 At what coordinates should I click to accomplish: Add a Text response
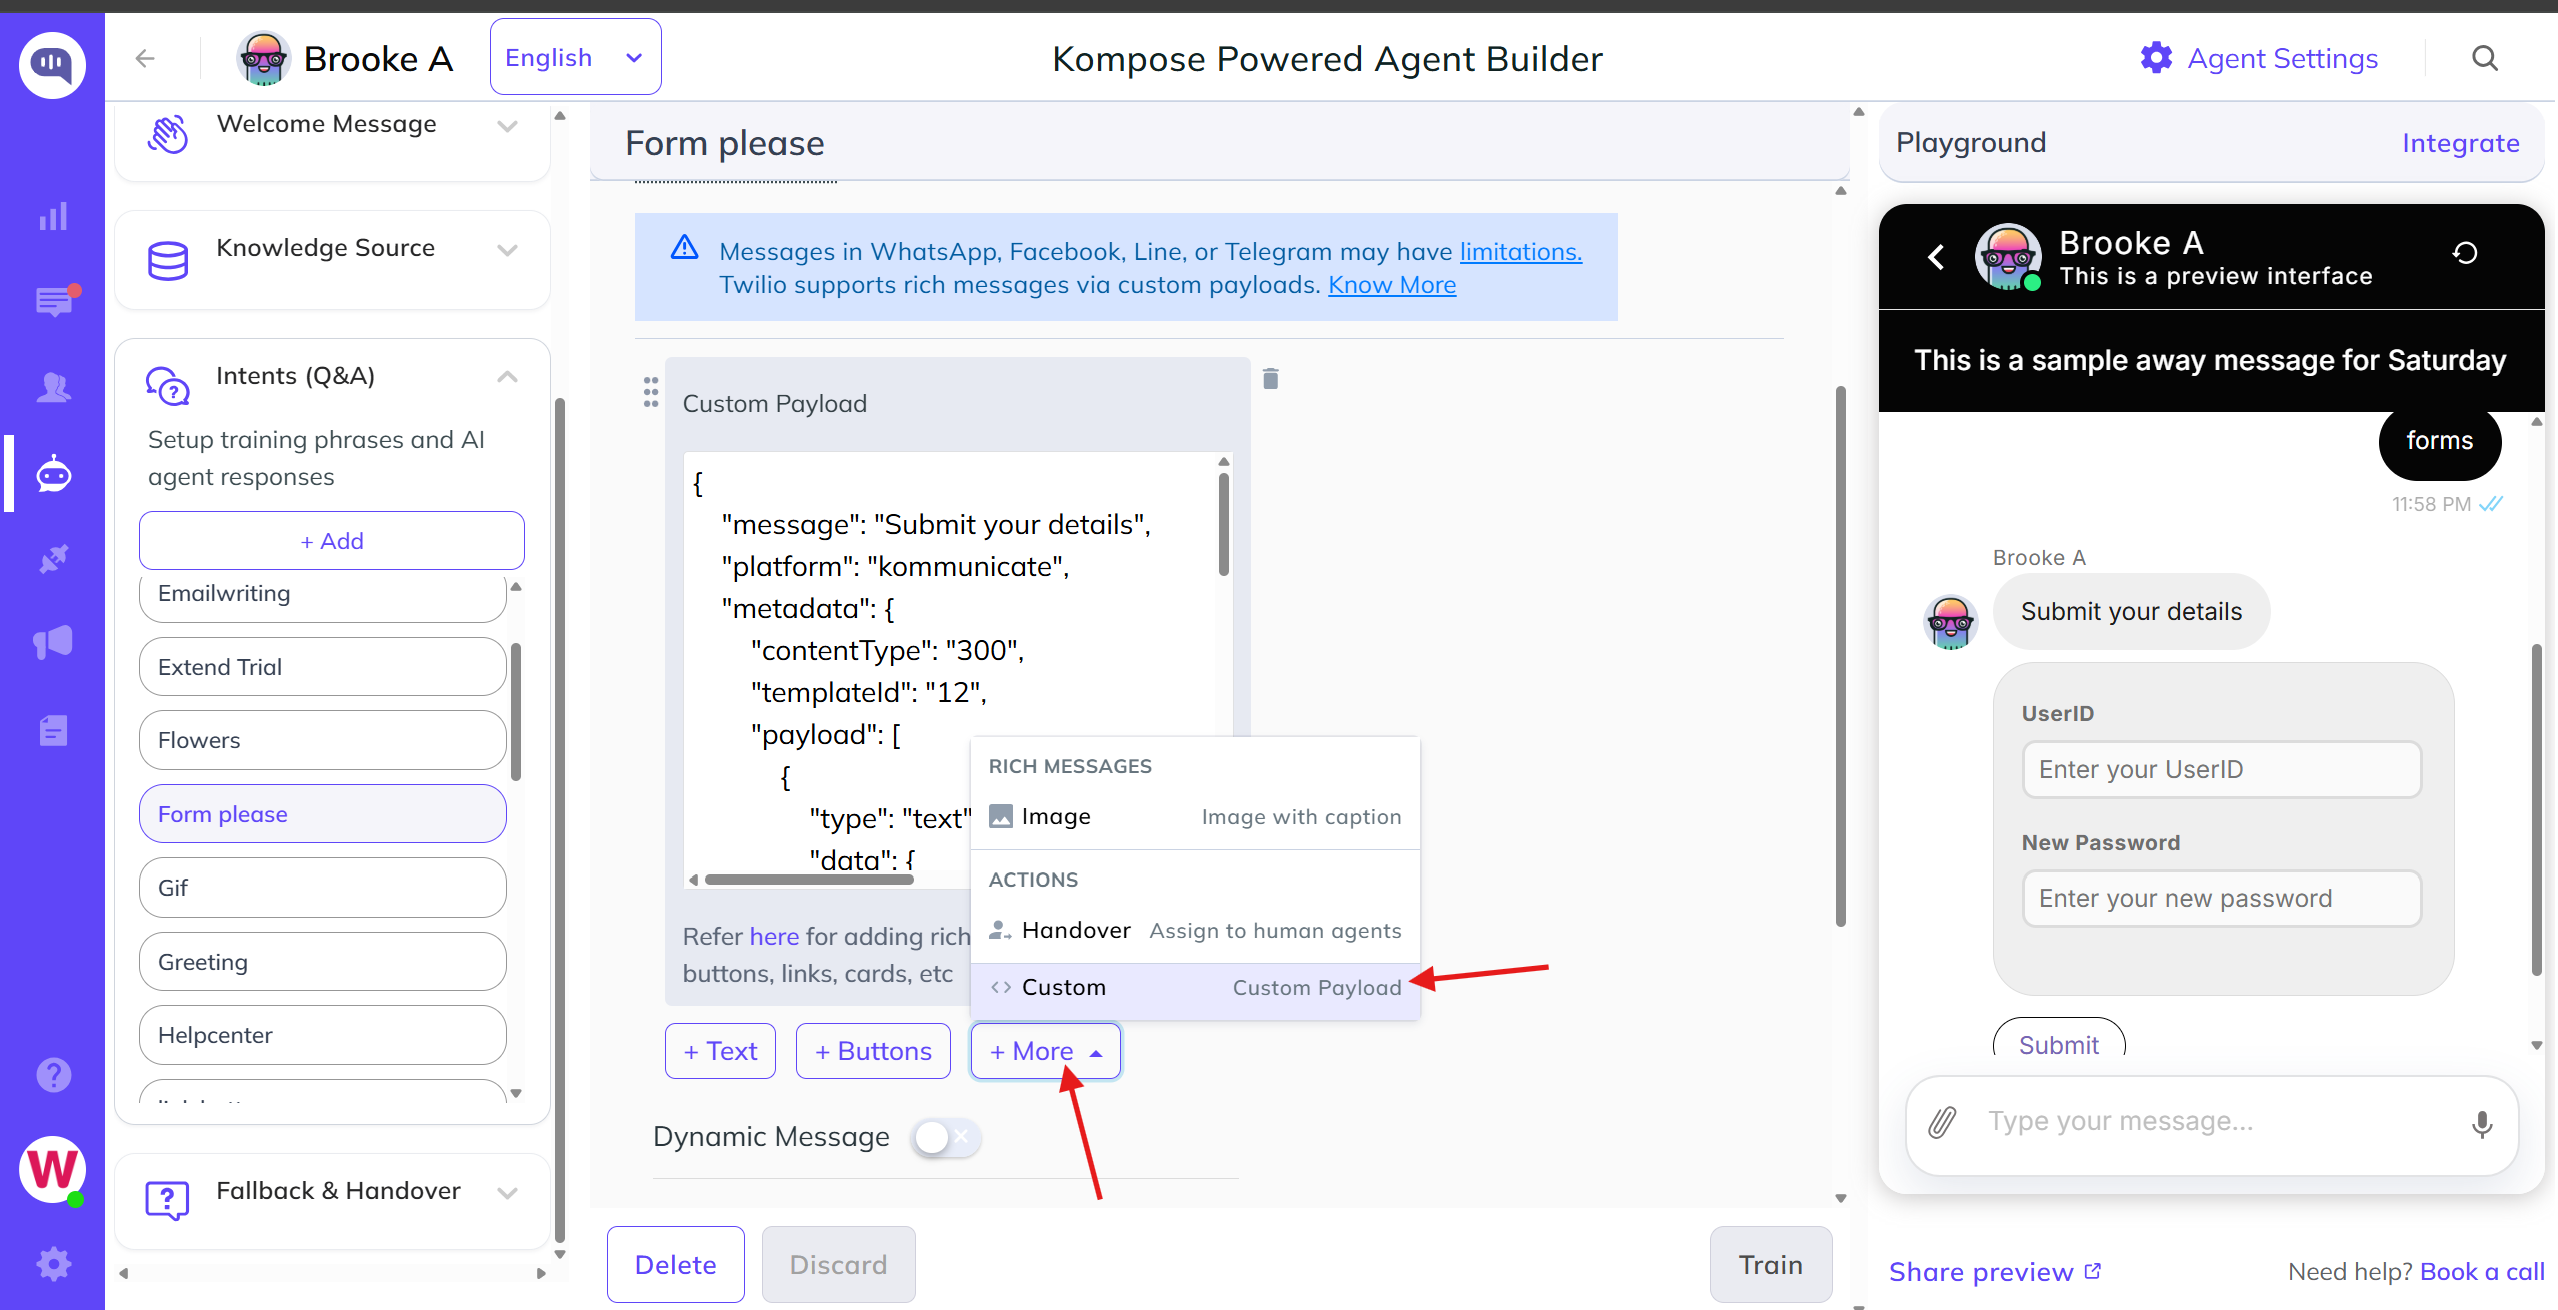[720, 1051]
